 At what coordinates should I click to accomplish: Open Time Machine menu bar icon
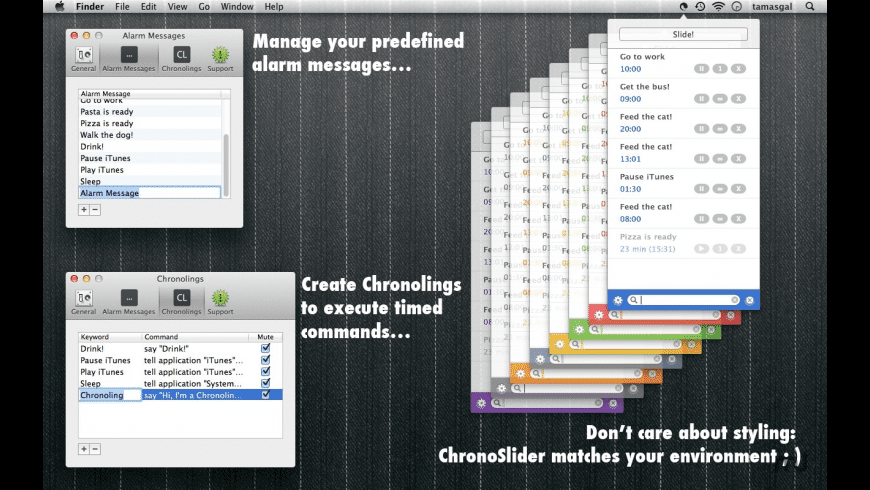point(700,7)
